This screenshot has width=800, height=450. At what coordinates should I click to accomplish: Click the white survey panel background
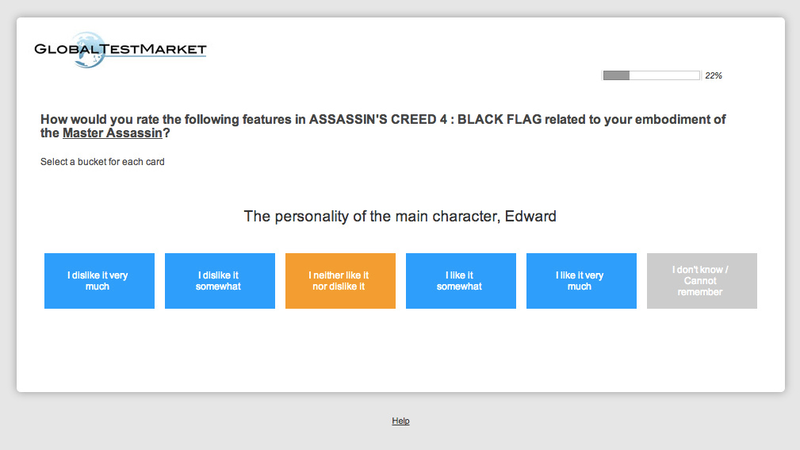click(x=400, y=352)
